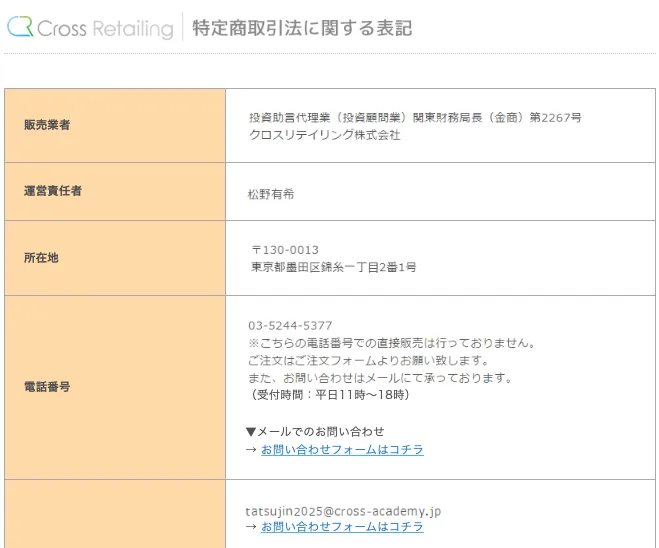Select company name クロスリテイリング株式会社
This screenshot has width=659, height=548.
point(324,135)
